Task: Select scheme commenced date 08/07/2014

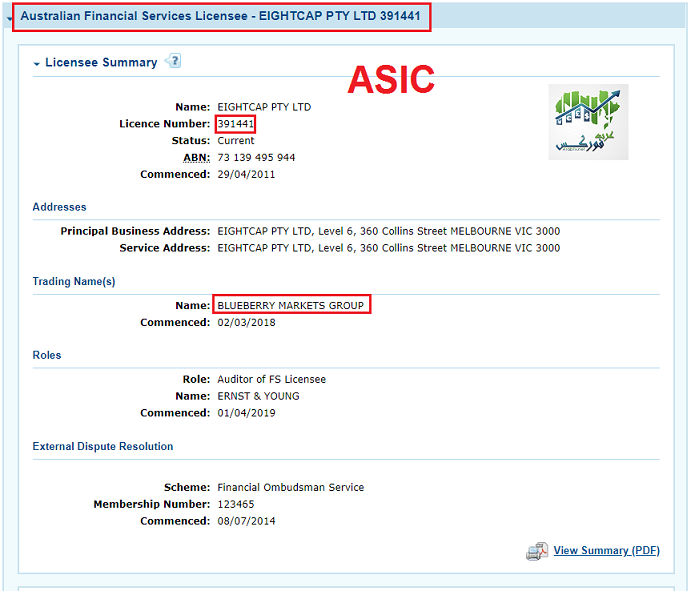Action: (x=246, y=521)
